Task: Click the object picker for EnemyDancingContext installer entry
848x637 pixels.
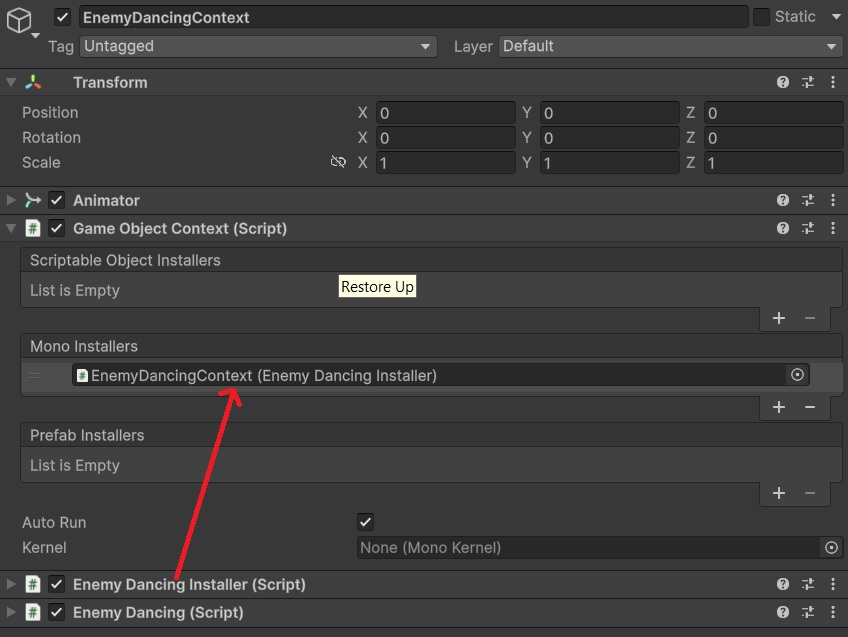Action: (797, 375)
